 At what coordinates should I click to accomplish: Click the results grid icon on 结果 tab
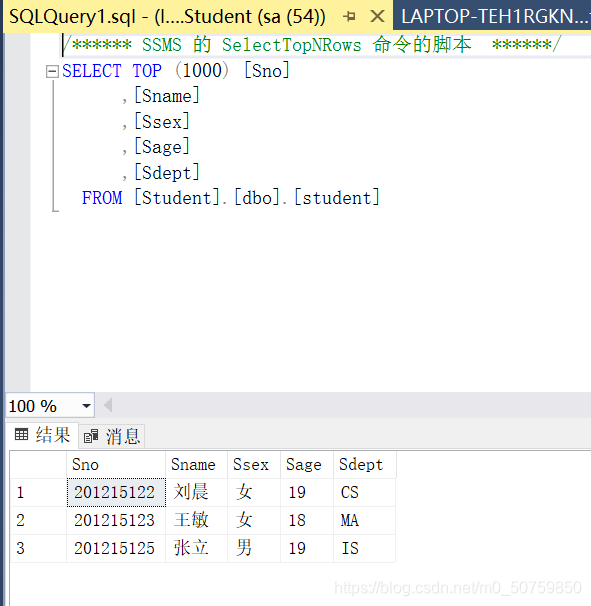point(21,434)
